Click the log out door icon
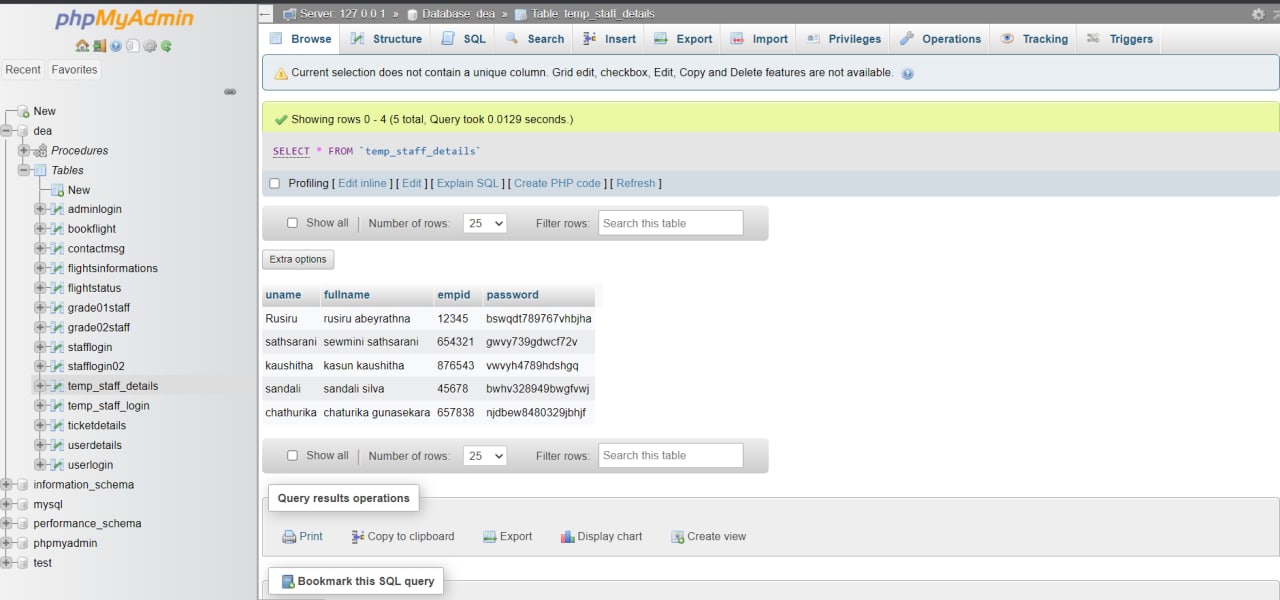Screen dimensions: 1280x600 (99, 46)
